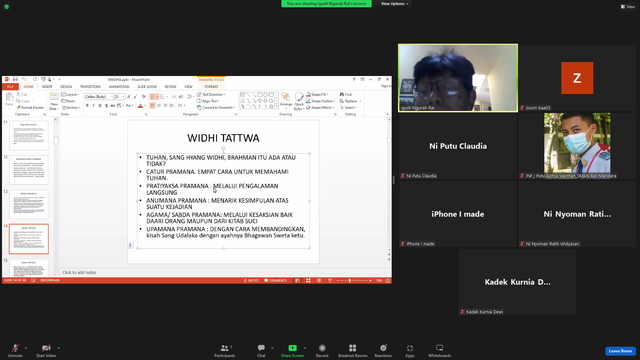Click Format Painter
This screenshot has width=640, height=360.
(30, 107)
